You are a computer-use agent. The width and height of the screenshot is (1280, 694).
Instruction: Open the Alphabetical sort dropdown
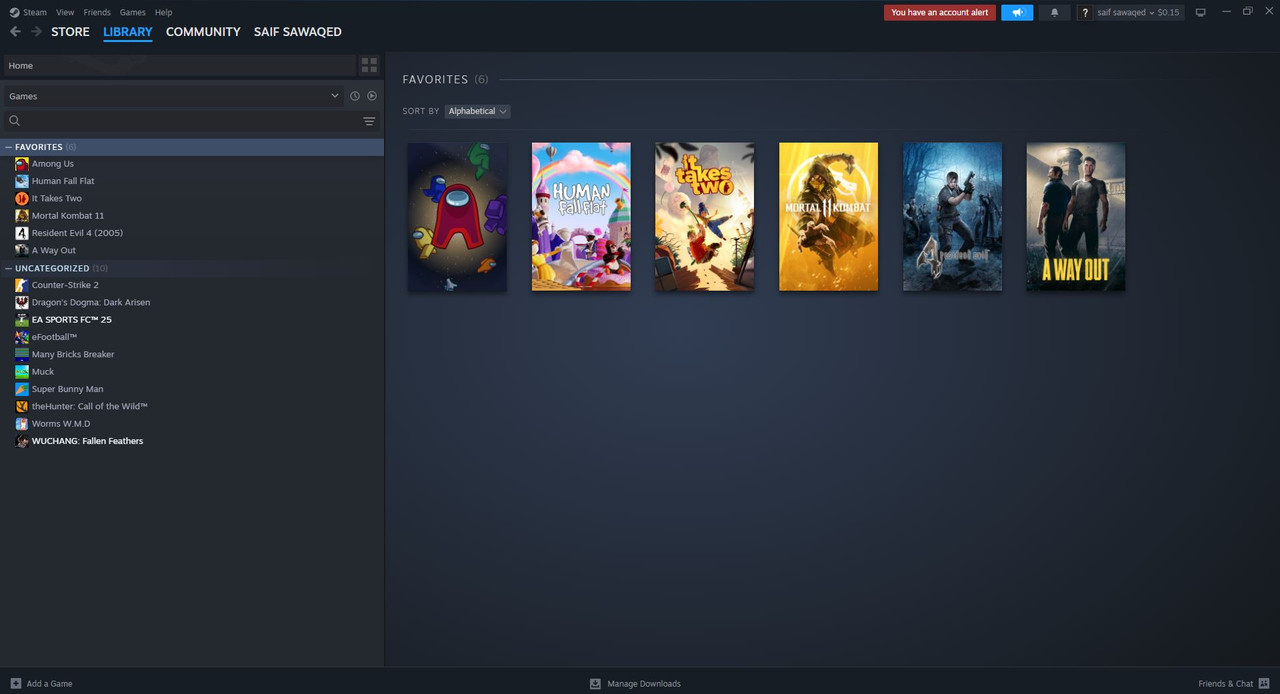[477, 111]
